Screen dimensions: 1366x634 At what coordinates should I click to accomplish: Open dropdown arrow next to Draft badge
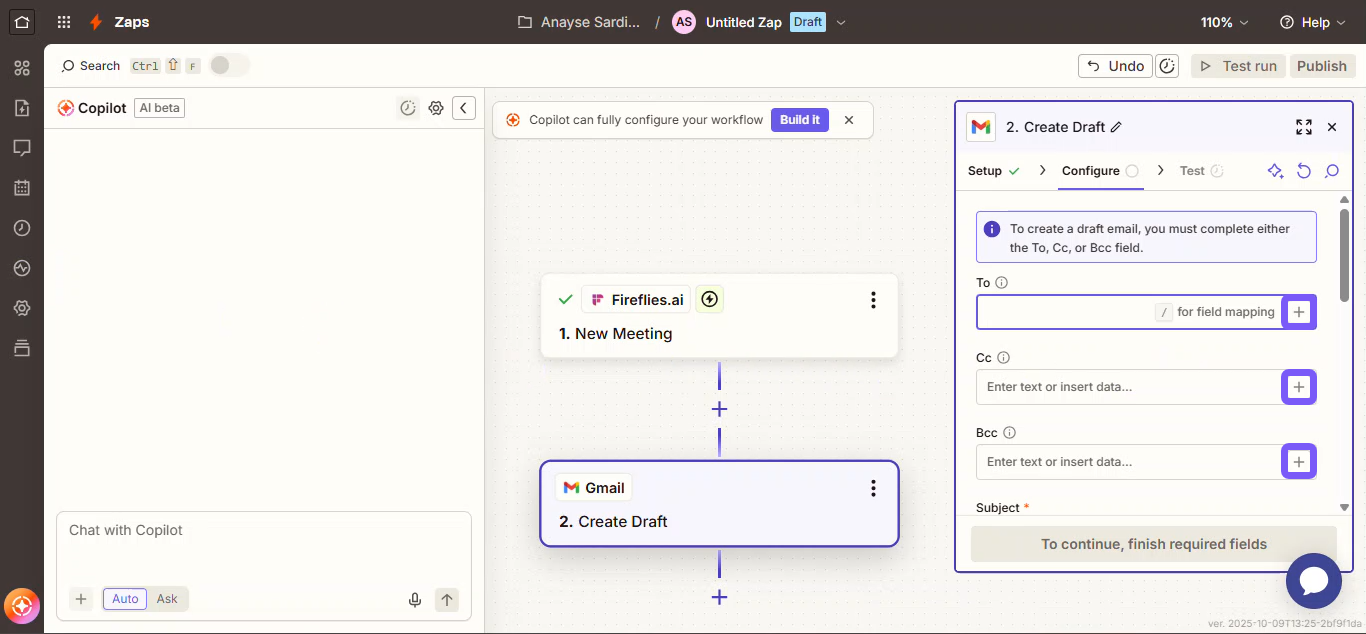[841, 22]
